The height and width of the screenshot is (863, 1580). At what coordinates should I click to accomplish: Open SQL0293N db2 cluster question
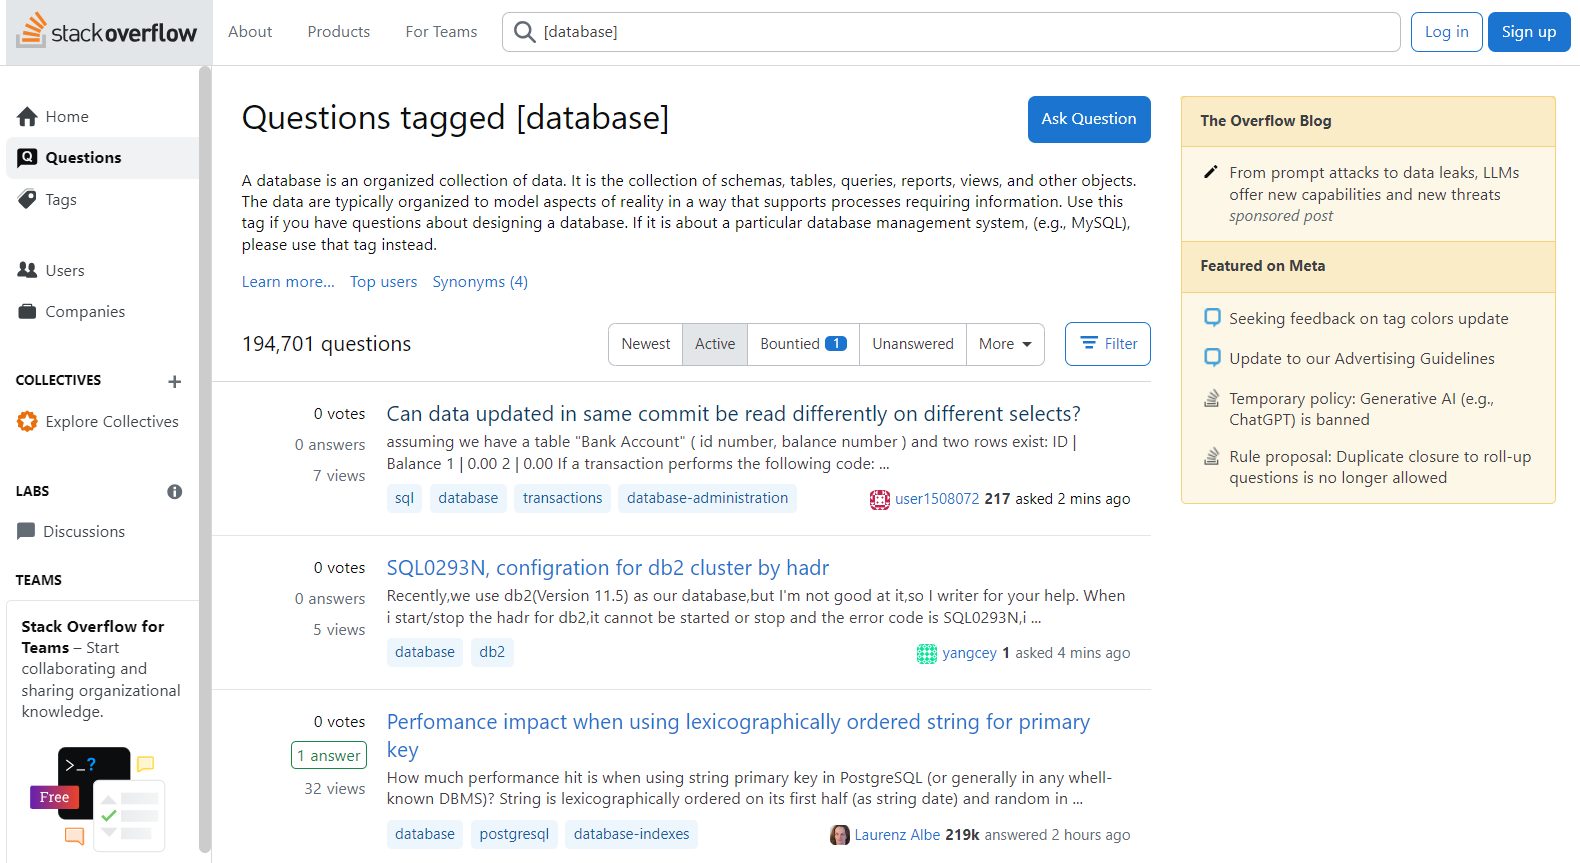(x=608, y=568)
